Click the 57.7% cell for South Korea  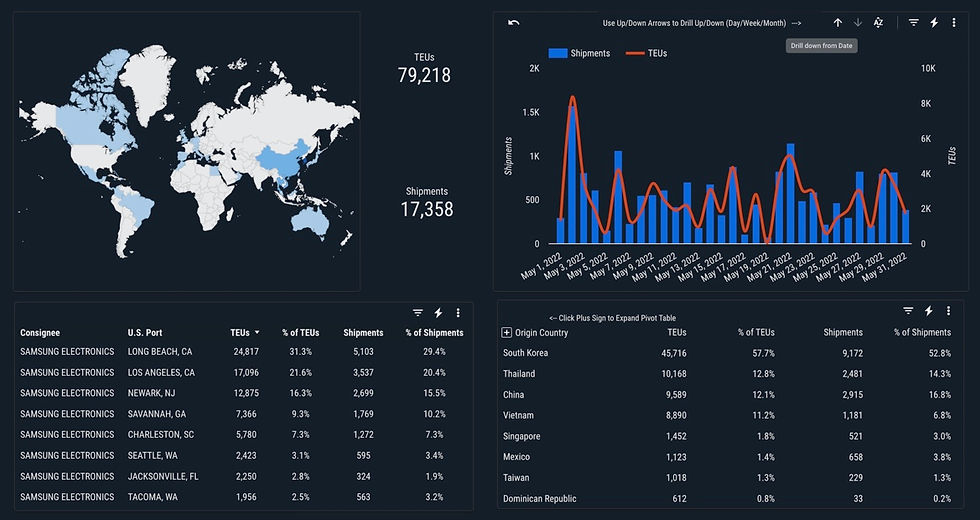764,353
